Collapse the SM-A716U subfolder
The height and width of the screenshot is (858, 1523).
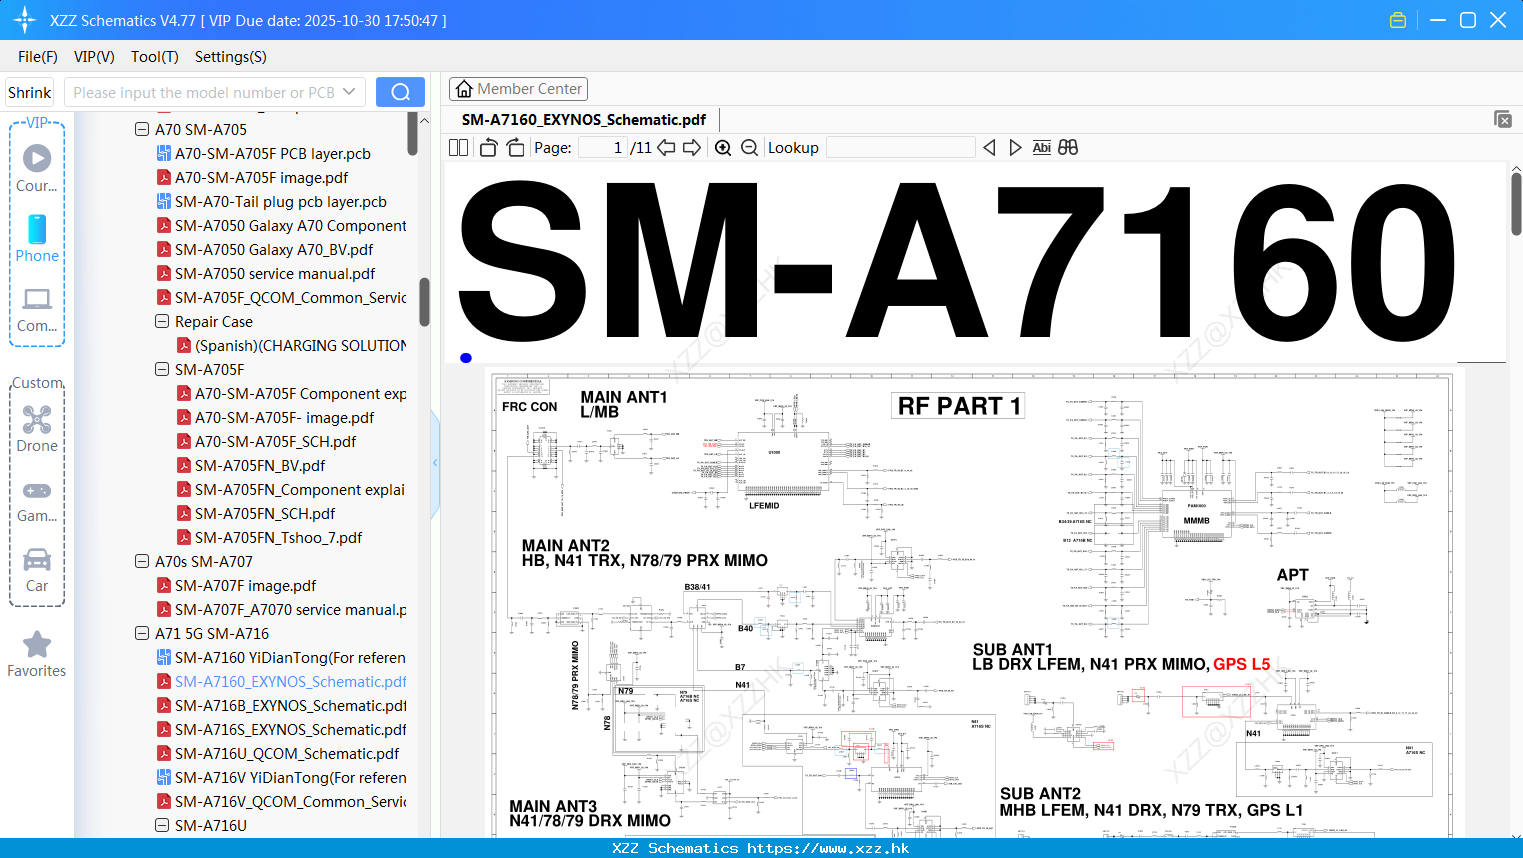(162, 826)
